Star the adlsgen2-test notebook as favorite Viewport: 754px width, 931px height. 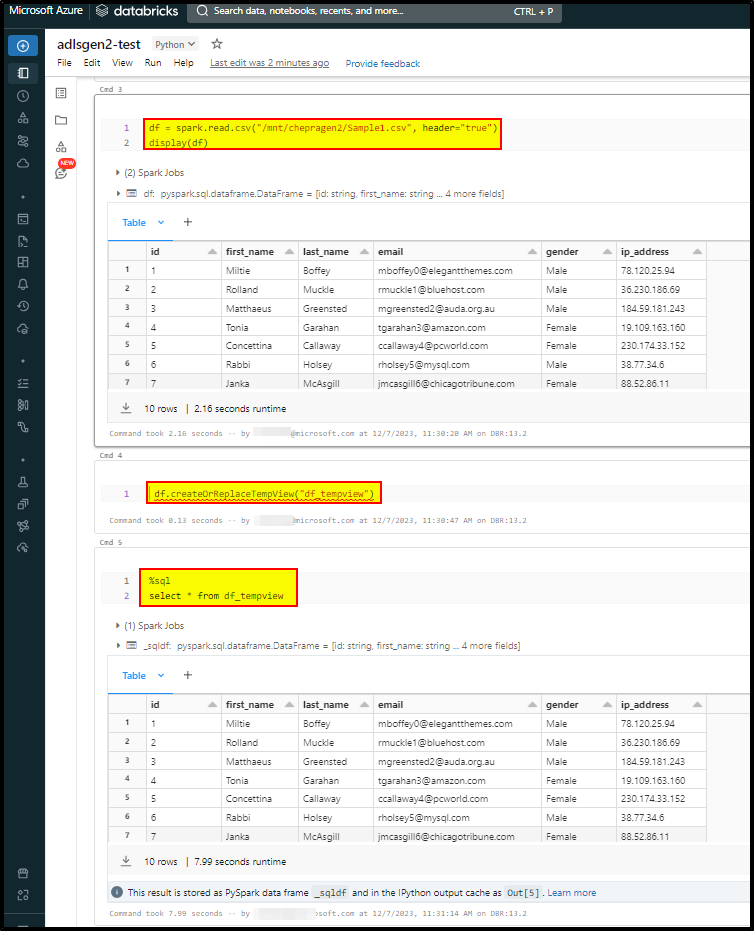217,44
